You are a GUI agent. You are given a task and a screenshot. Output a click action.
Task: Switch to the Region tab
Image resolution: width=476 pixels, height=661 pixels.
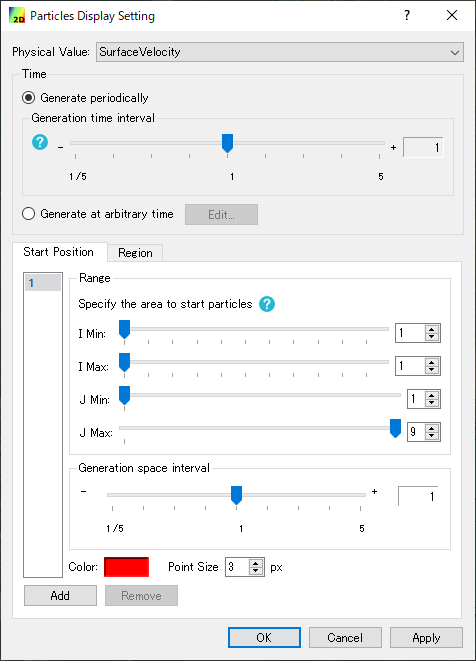135,253
